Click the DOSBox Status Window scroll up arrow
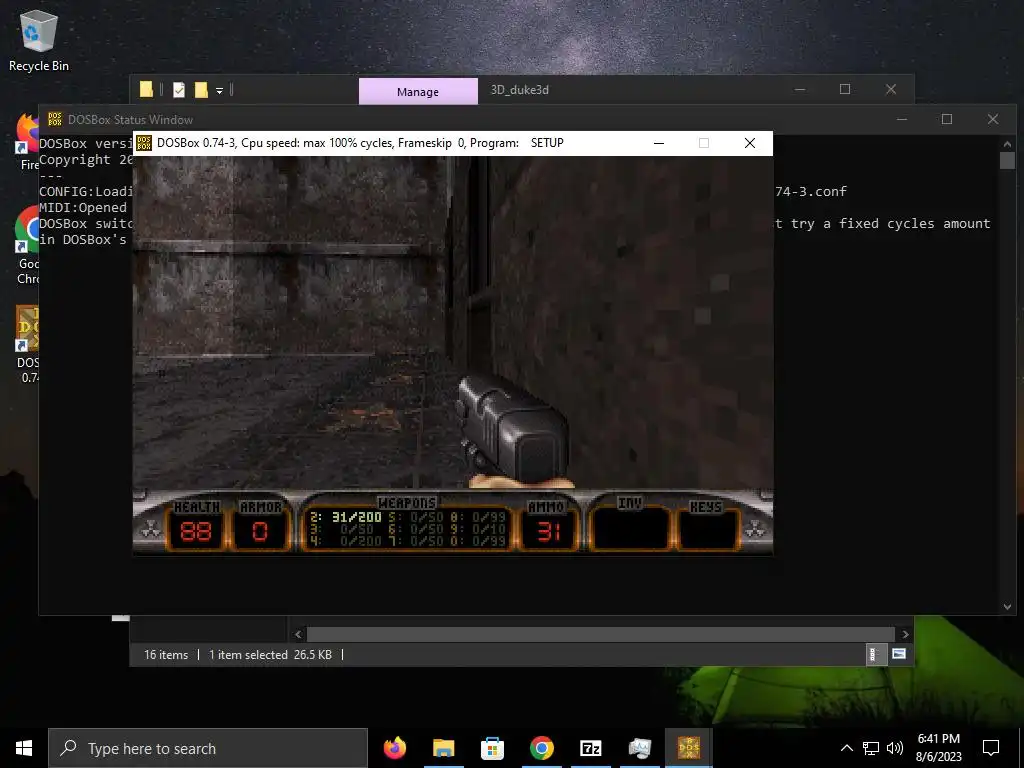This screenshot has width=1024, height=768. (x=1007, y=144)
